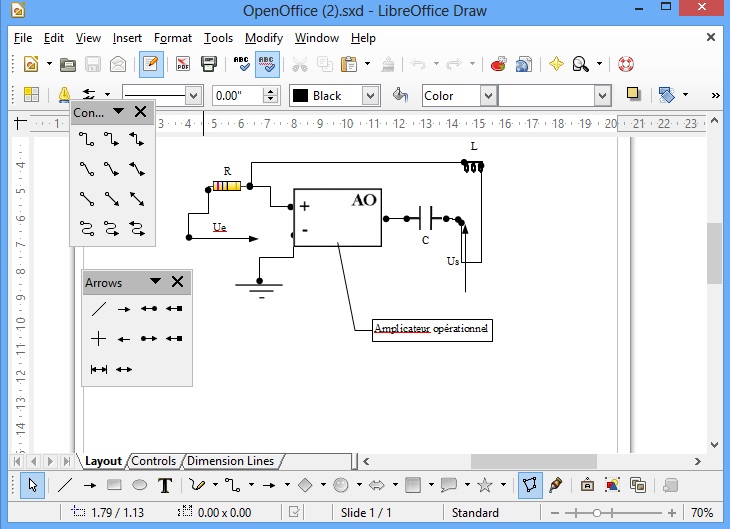The width and height of the screenshot is (730, 529).
Task: Toggle AutoSpellcheck button
Action: (x=267, y=64)
